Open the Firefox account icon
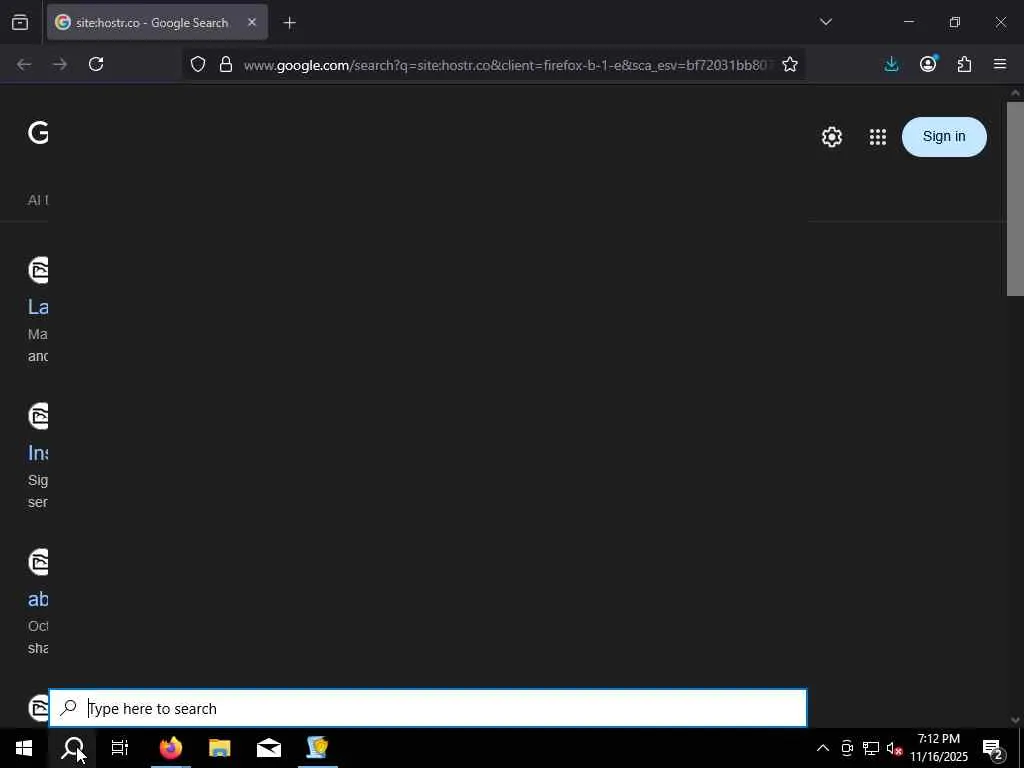This screenshot has height=768, width=1024. click(928, 64)
